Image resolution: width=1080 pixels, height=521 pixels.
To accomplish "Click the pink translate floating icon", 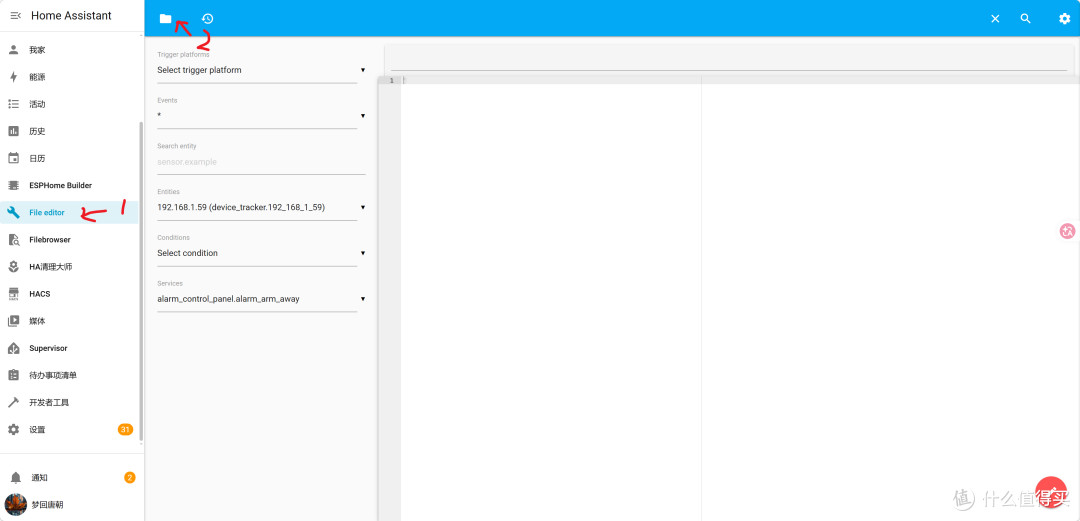I will tap(1067, 232).
